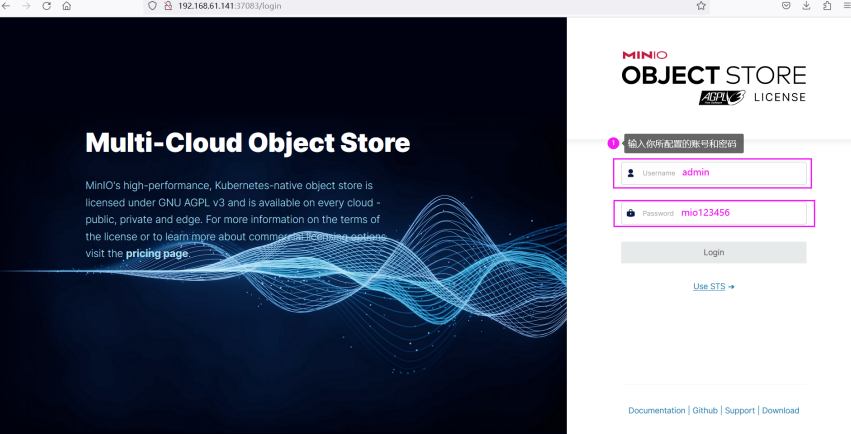Click the shield icon in address bar
This screenshot has height=434, width=851.
coord(153,6)
